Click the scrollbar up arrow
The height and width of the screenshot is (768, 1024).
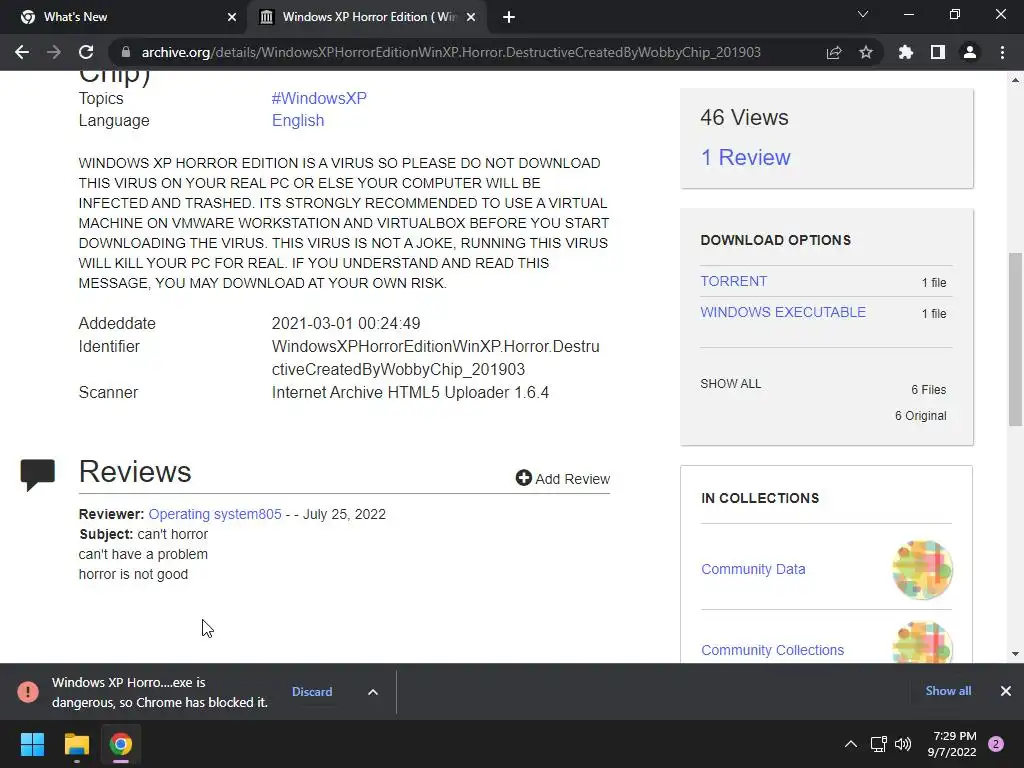(1015, 80)
